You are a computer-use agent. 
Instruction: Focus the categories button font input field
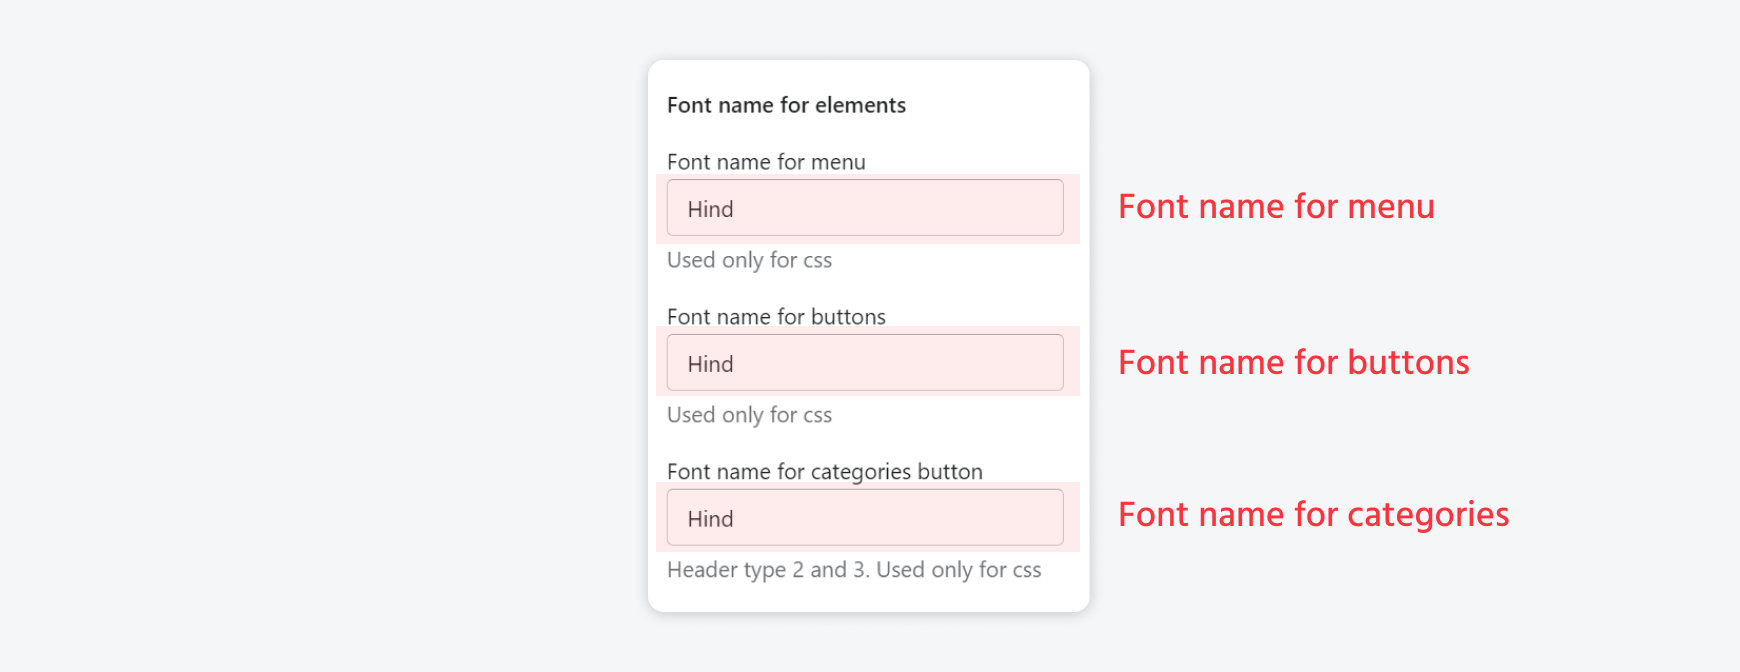865,518
